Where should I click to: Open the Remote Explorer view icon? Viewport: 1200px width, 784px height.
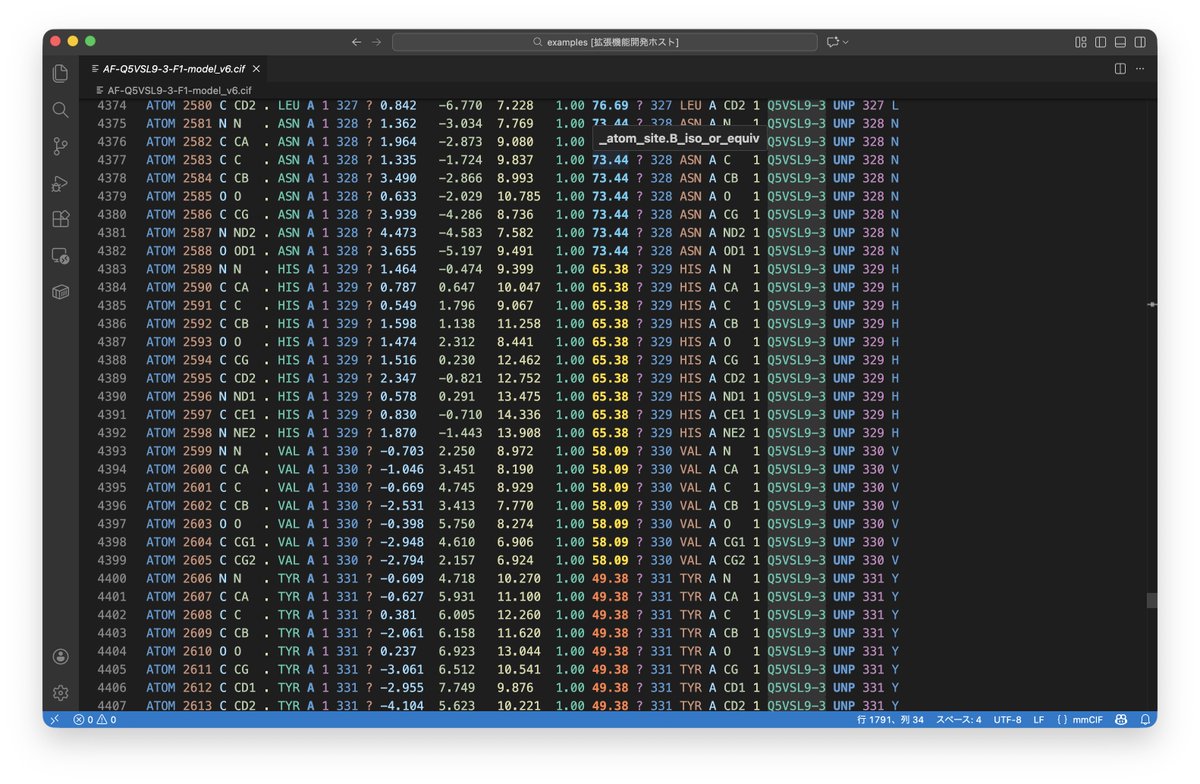(x=60, y=256)
